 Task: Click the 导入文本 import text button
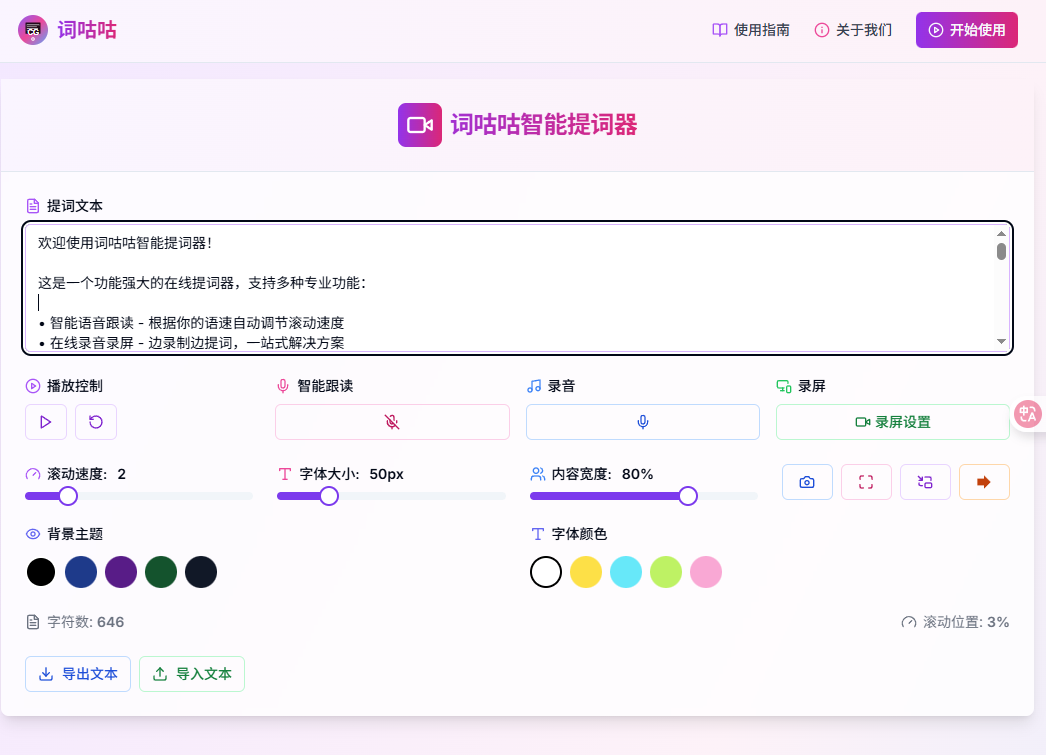pos(192,673)
